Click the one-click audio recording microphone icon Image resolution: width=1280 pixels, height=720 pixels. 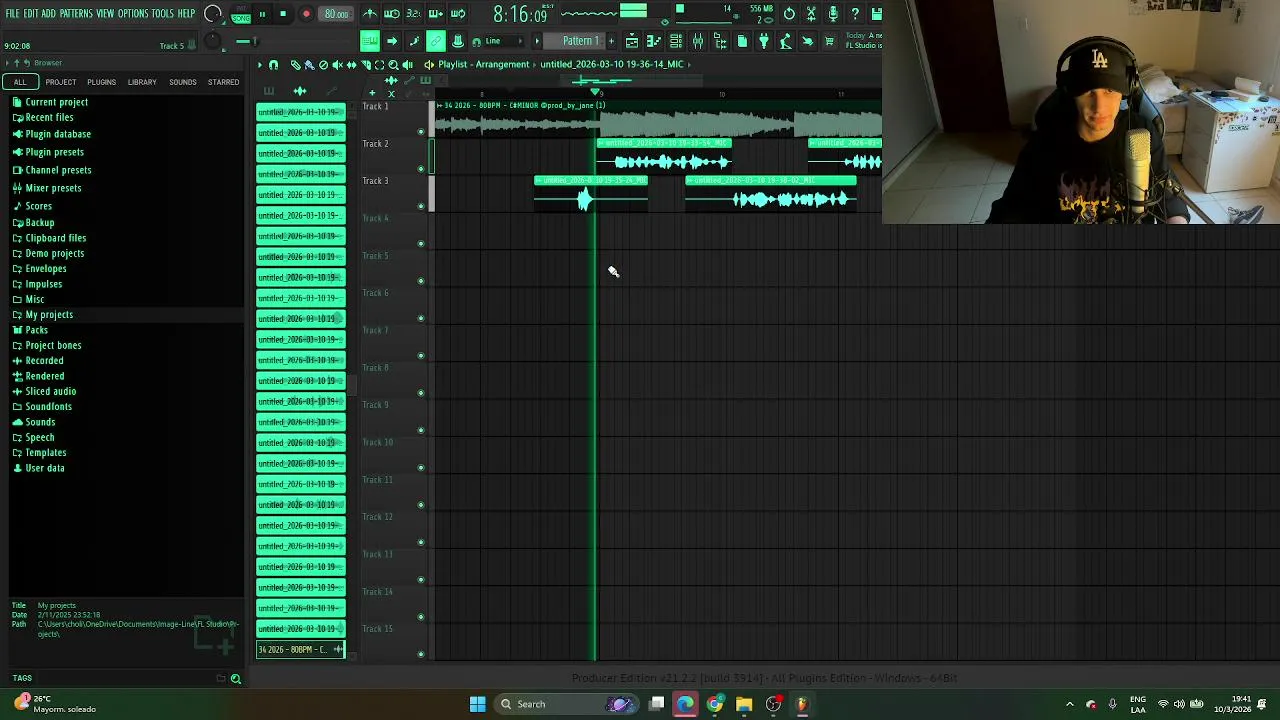tap(833, 14)
